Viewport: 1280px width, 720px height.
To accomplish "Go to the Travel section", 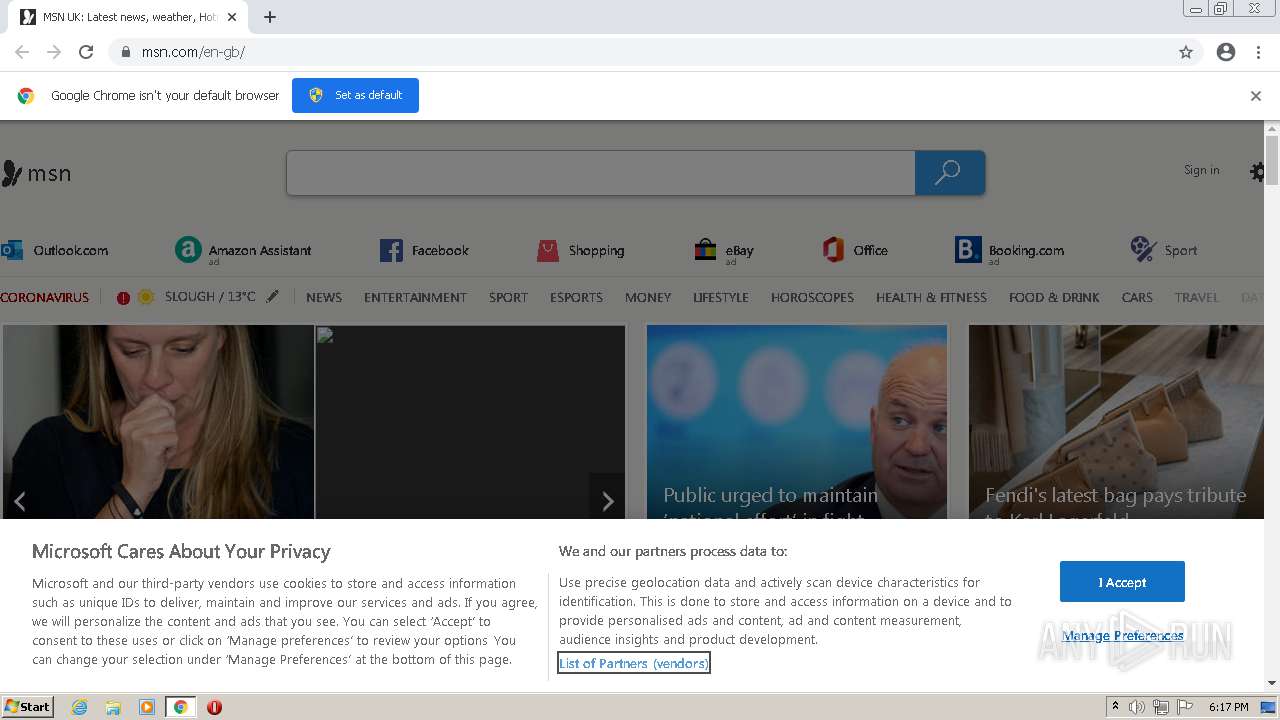I will click(1196, 297).
